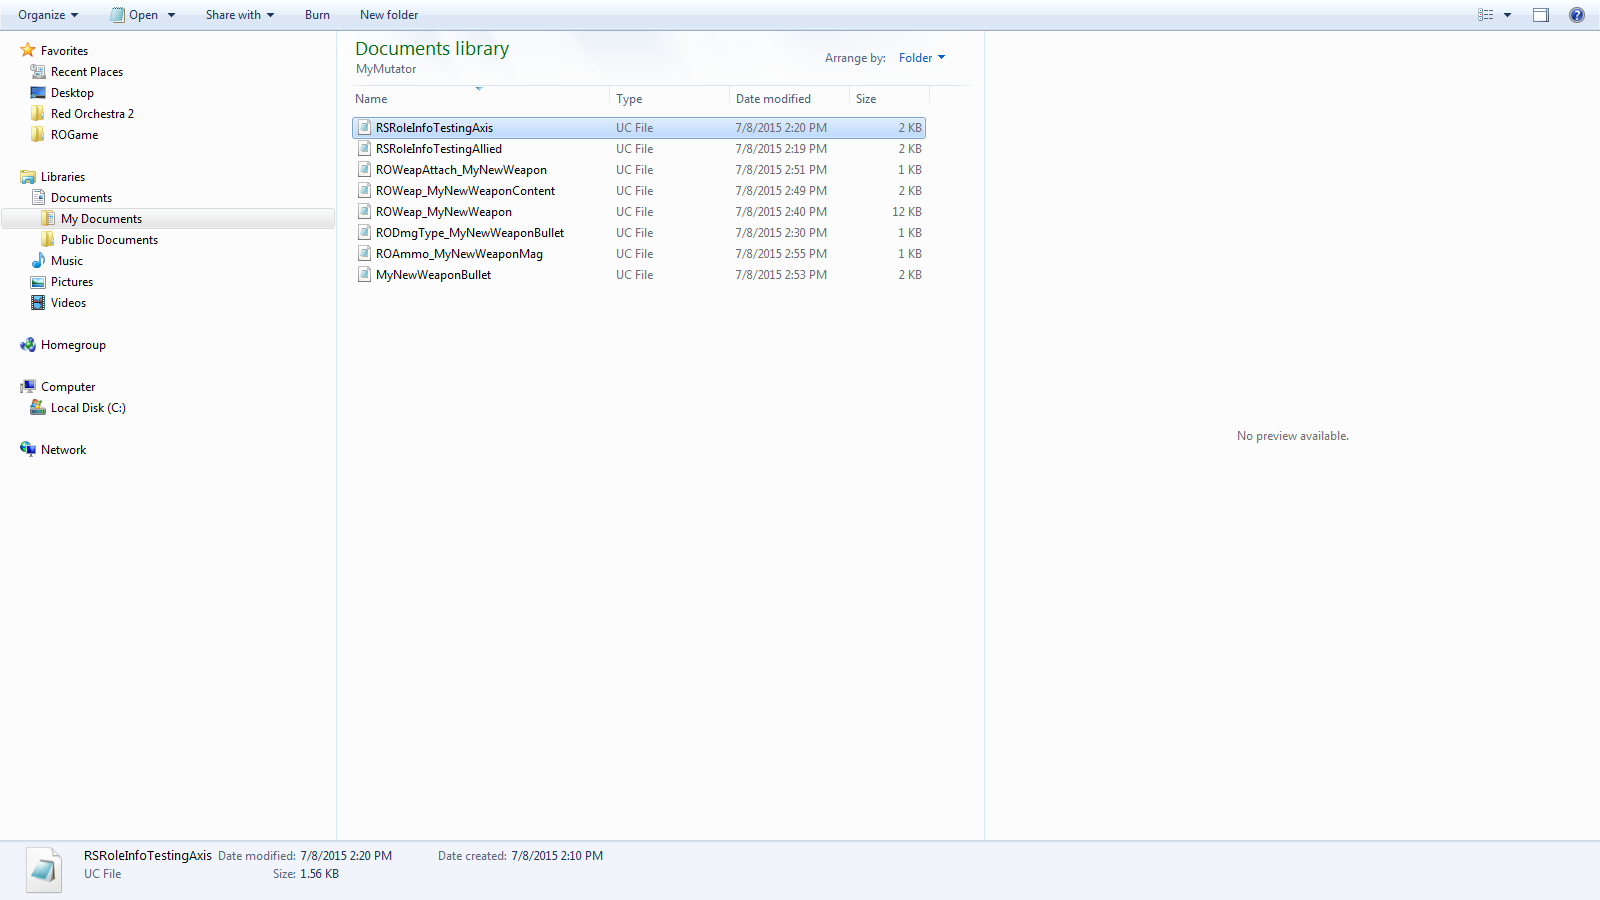Expand the view options dropdown arrow
Screen dimensions: 1600x900
tap(1507, 15)
